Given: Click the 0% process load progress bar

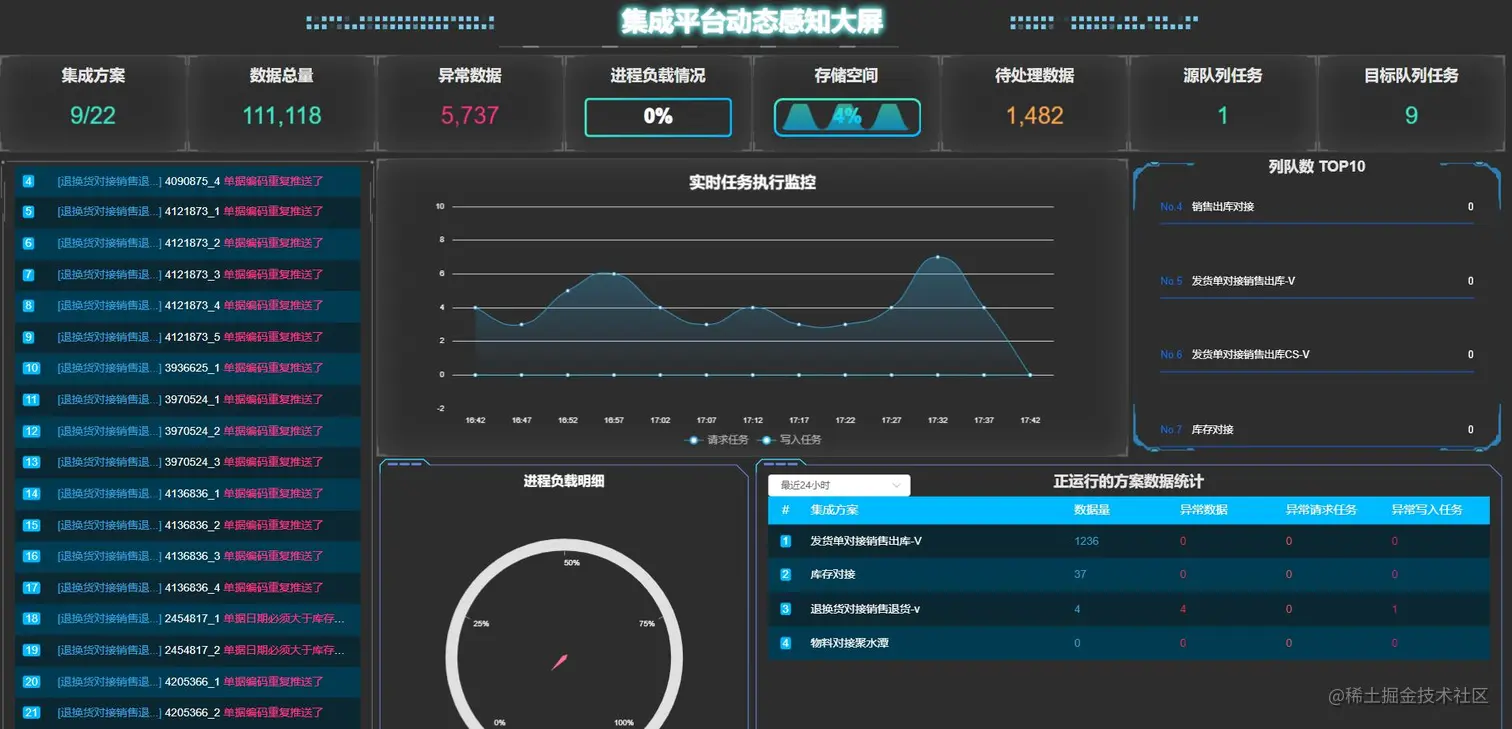Looking at the screenshot, I should coord(658,117).
